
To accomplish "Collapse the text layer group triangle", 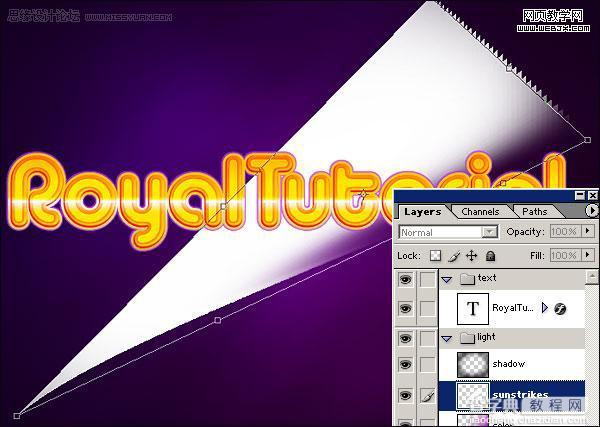I will [x=447, y=280].
